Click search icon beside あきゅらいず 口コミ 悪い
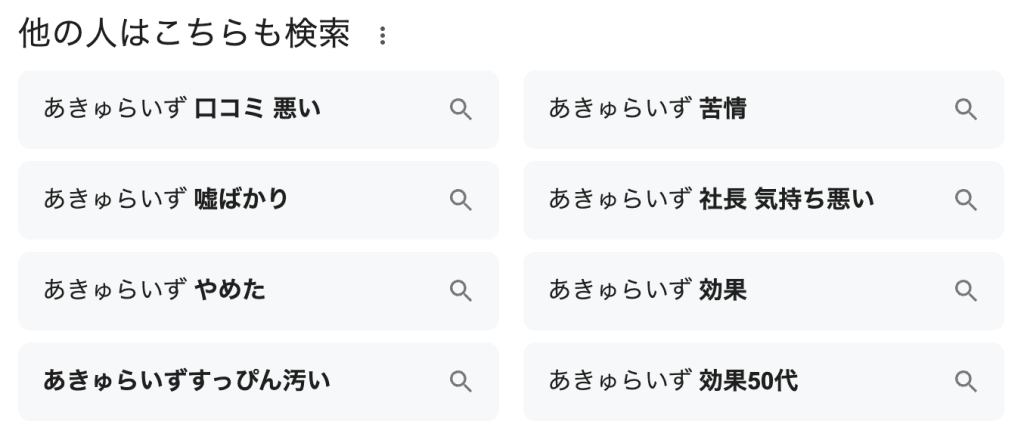 pyautogui.click(x=460, y=109)
